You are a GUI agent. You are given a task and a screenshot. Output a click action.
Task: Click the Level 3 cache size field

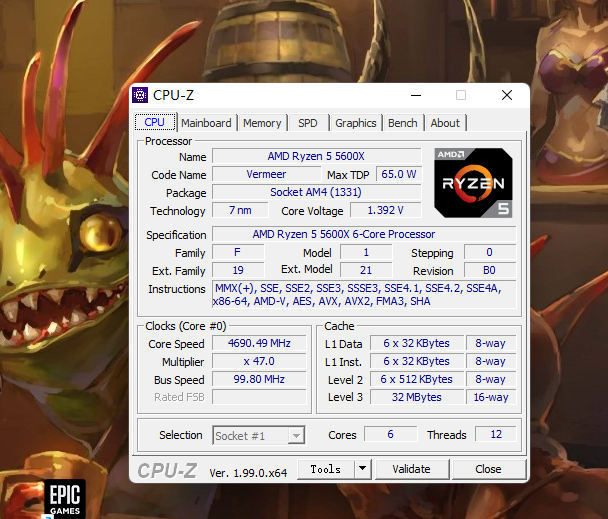[417, 397]
